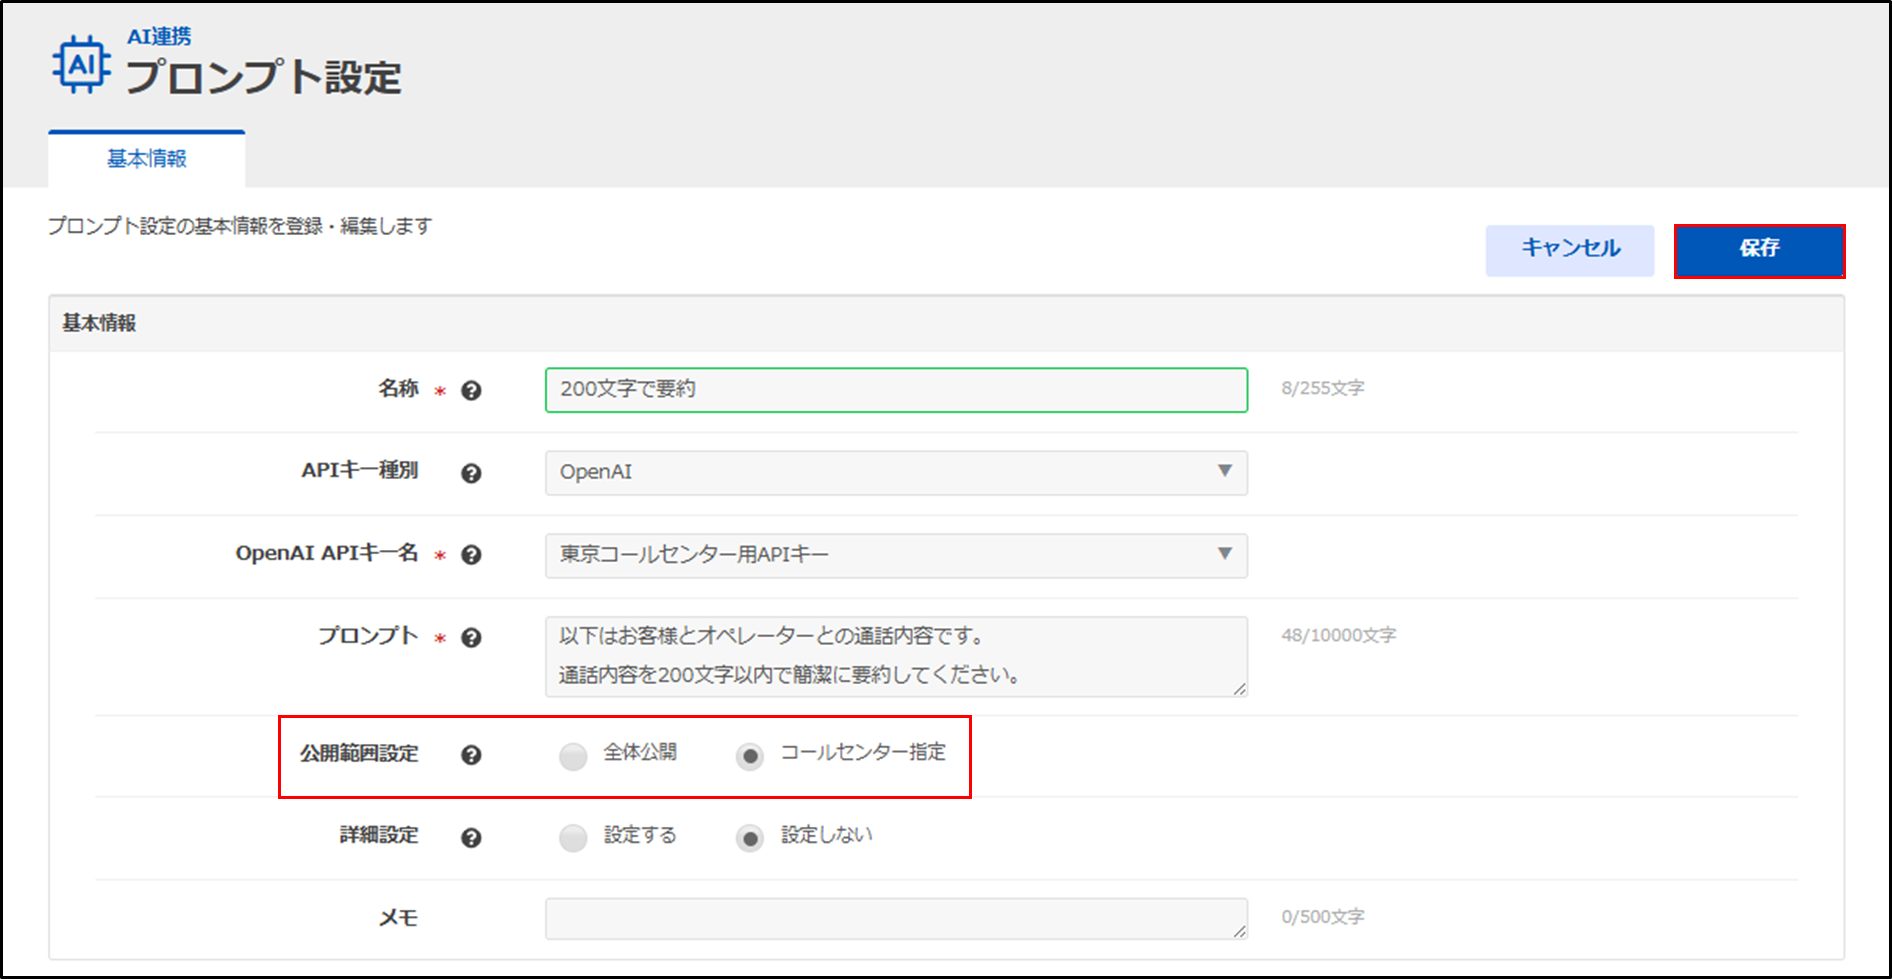Open help icon next to 名称
The image size is (1892, 979).
click(471, 391)
